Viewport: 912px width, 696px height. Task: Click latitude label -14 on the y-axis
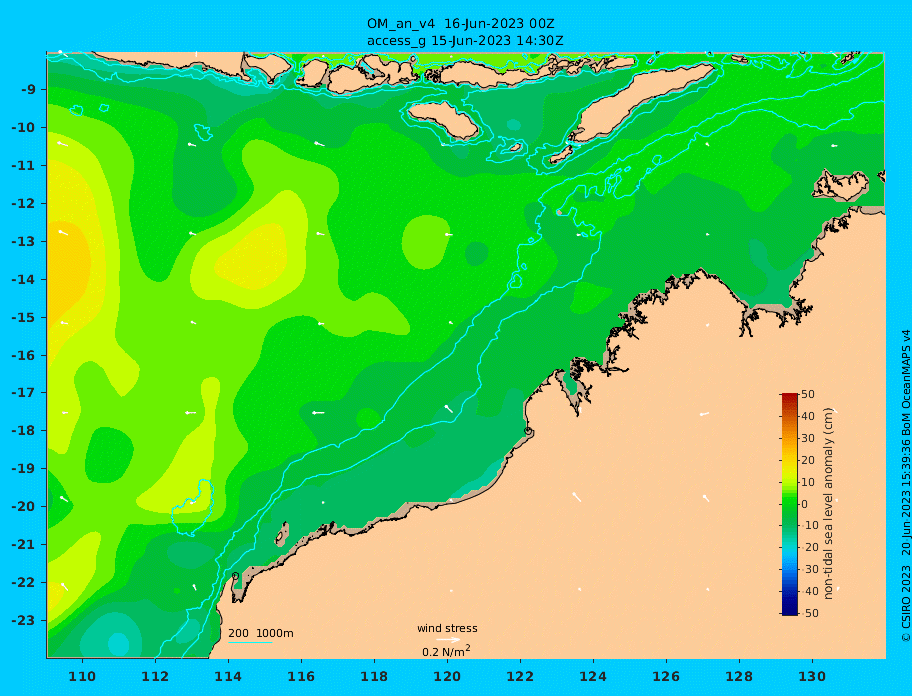click(24, 280)
